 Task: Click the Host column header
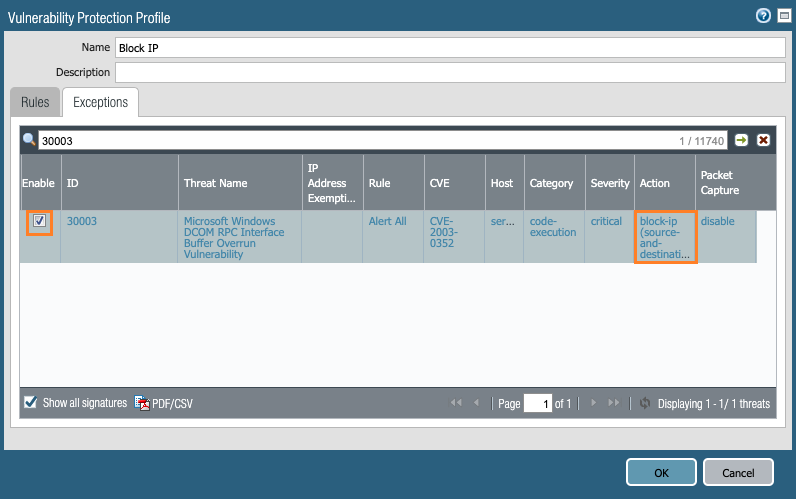click(505, 183)
